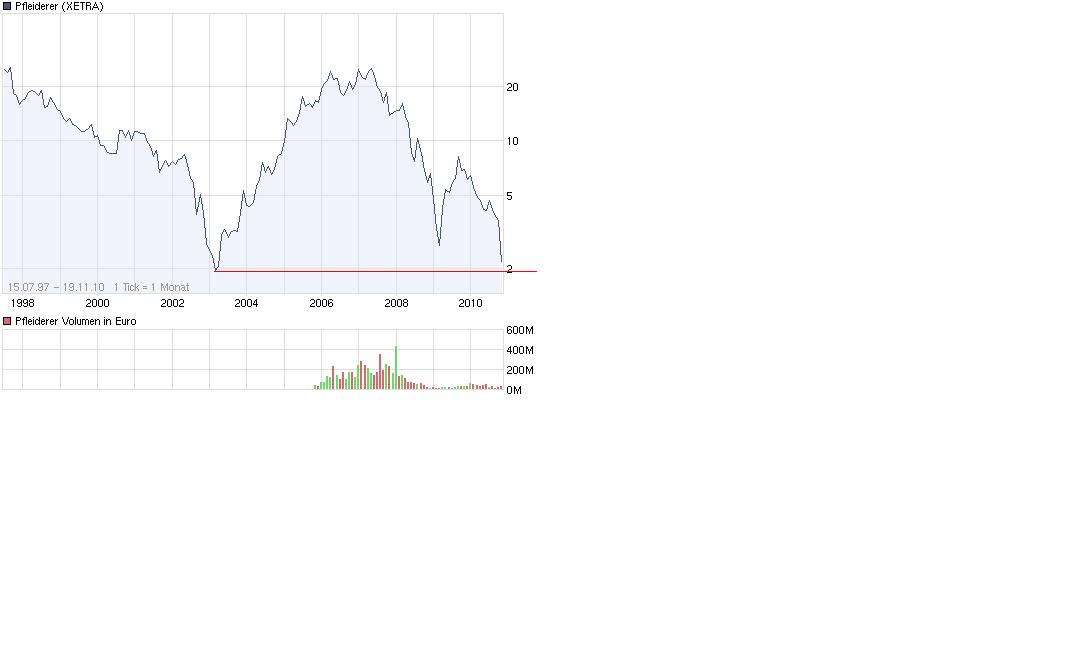Image resolution: width=1078 pixels, height=653 pixels.
Task: Click the 2000 x-axis year label
Action: point(97,303)
